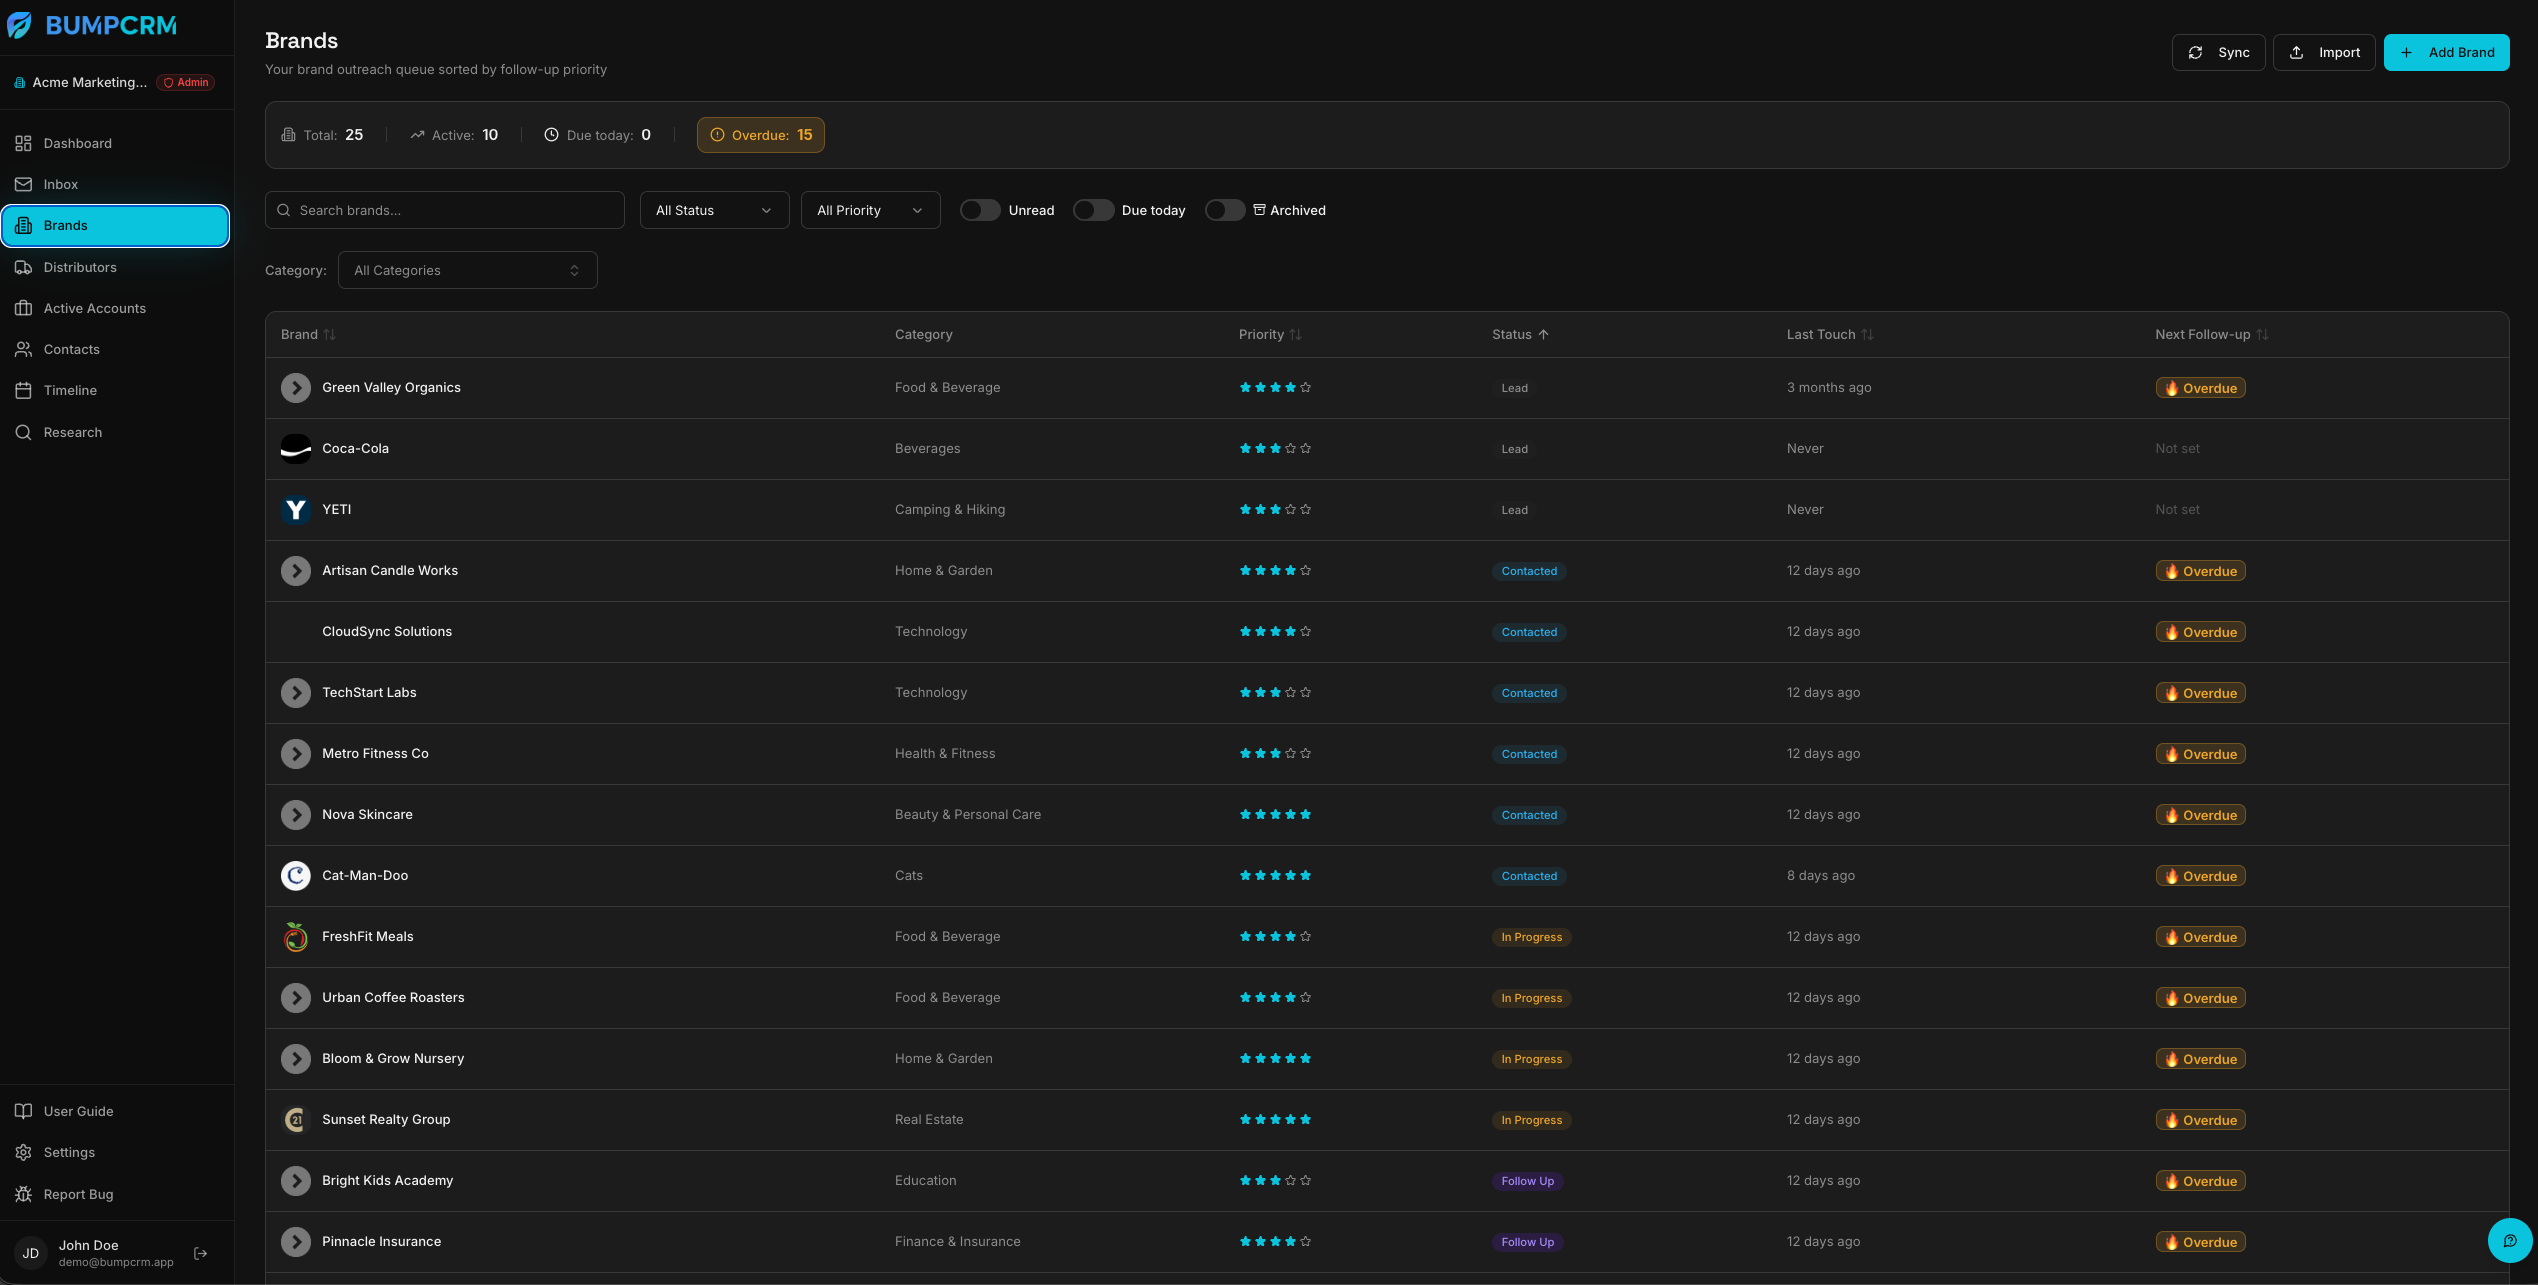Open Research in sidebar
This screenshot has width=2538, height=1285.
click(x=115, y=432)
